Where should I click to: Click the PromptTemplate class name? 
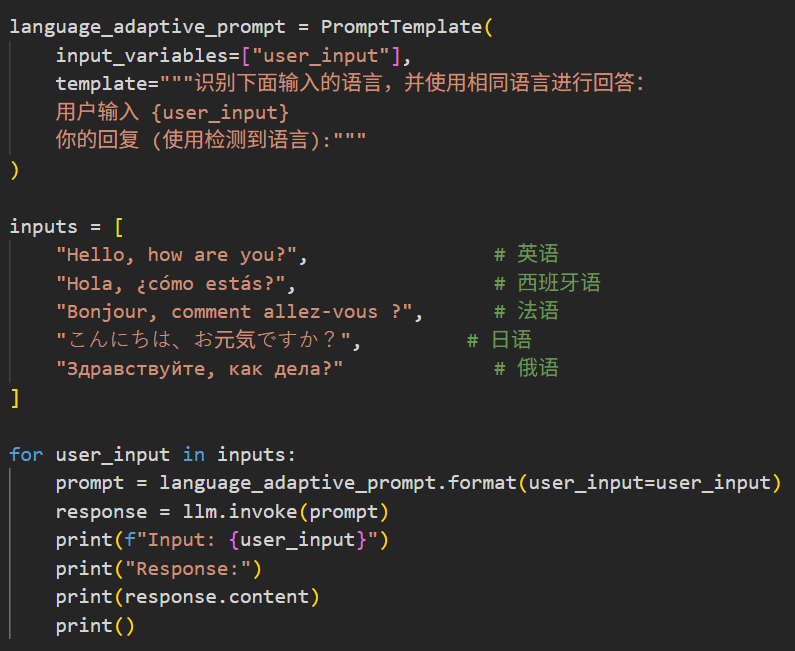click(x=401, y=26)
